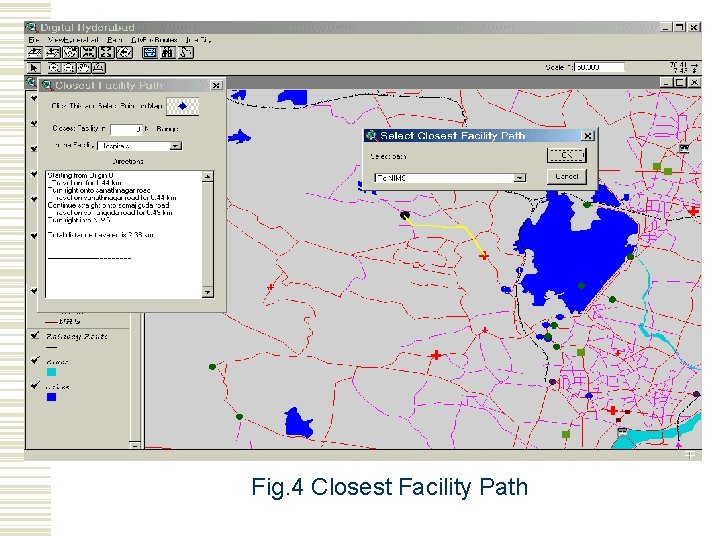Click the red cross at the yellow route end
This screenshot has height=540, width=720.
pyautogui.click(x=484, y=256)
